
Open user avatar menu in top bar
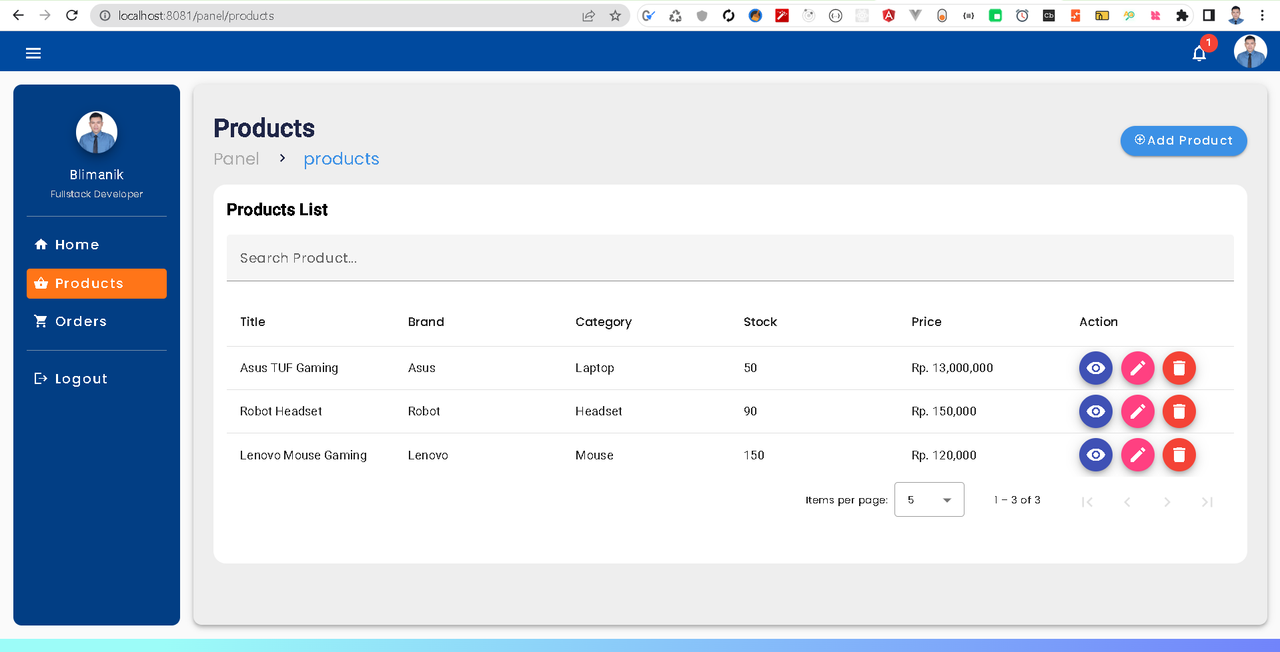[x=1250, y=52]
